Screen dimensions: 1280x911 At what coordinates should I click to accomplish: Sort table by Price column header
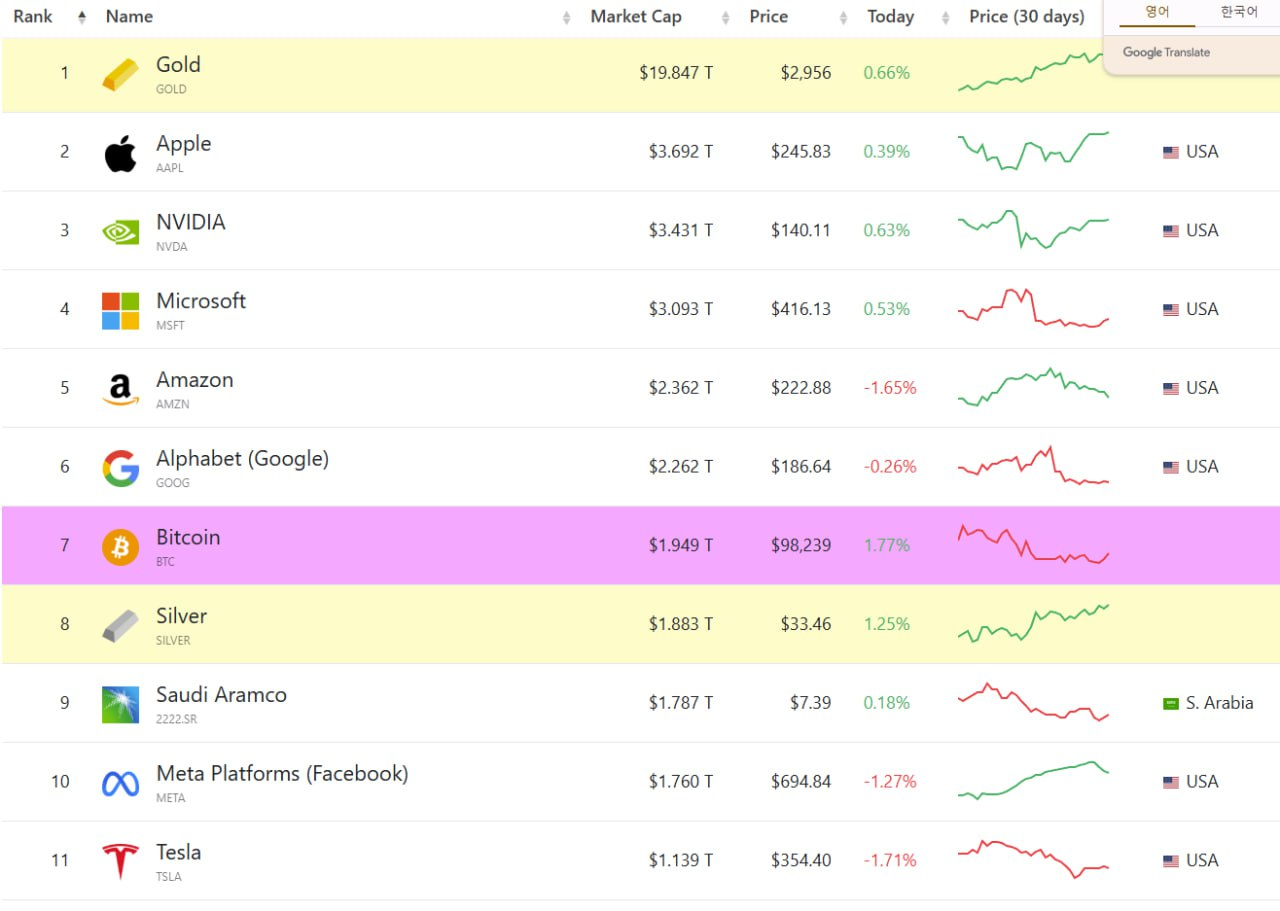(768, 17)
